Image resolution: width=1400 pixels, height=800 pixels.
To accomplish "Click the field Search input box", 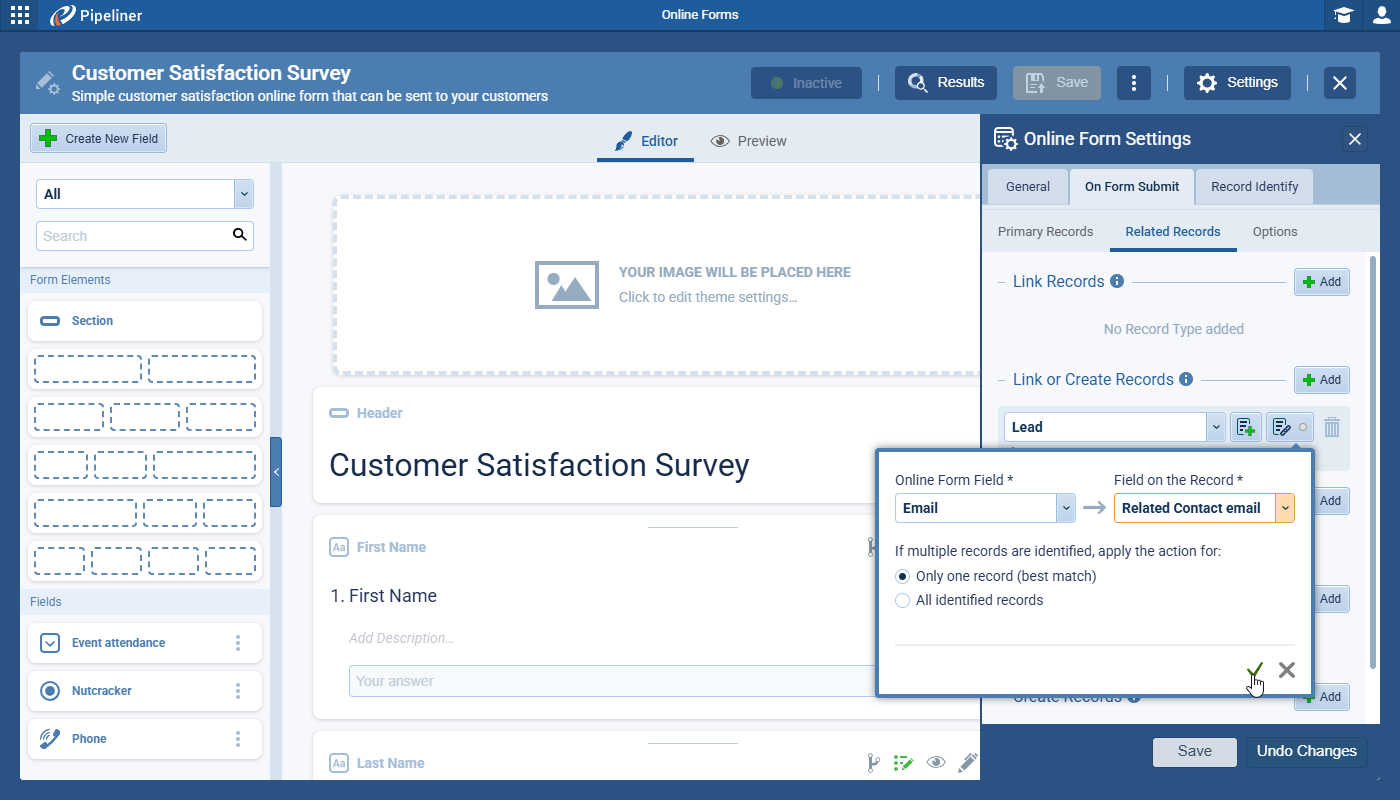I will coord(134,236).
